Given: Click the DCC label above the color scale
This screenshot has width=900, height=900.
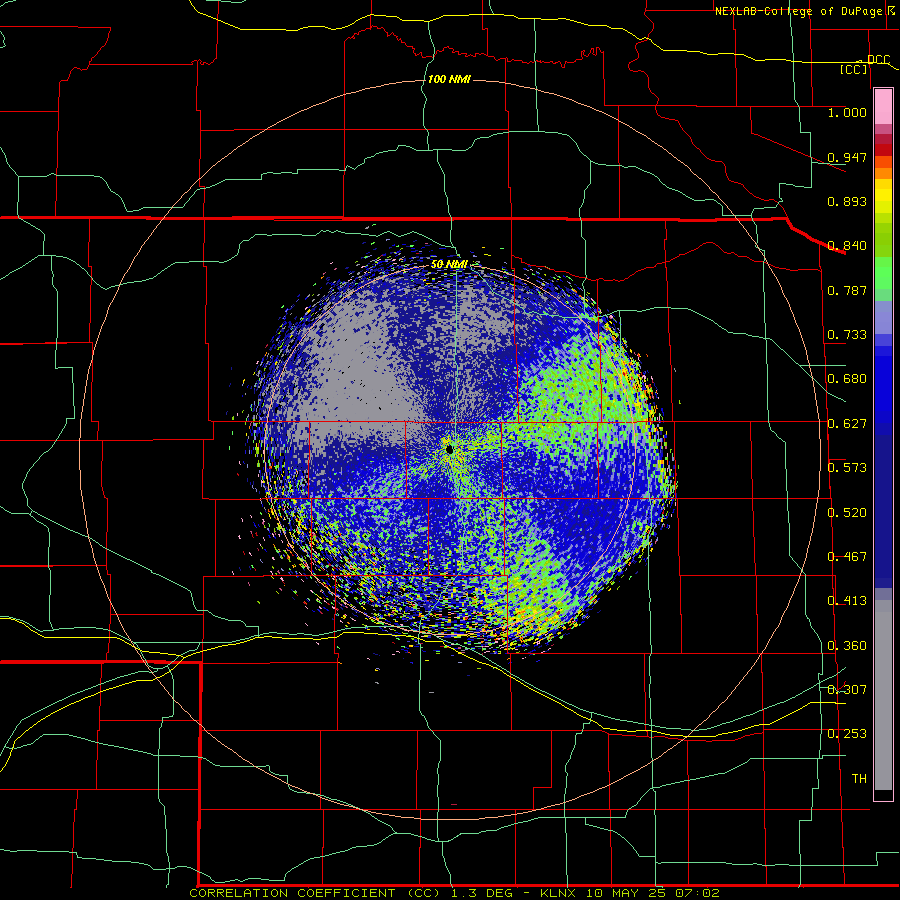Looking at the screenshot, I should (878, 59).
